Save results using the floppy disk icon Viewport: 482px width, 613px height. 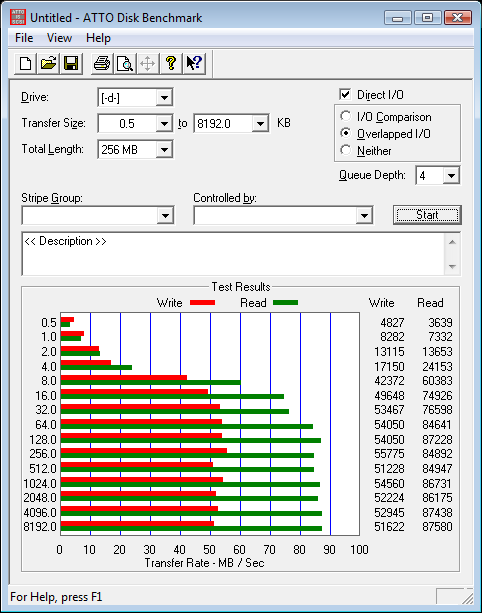[x=71, y=63]
